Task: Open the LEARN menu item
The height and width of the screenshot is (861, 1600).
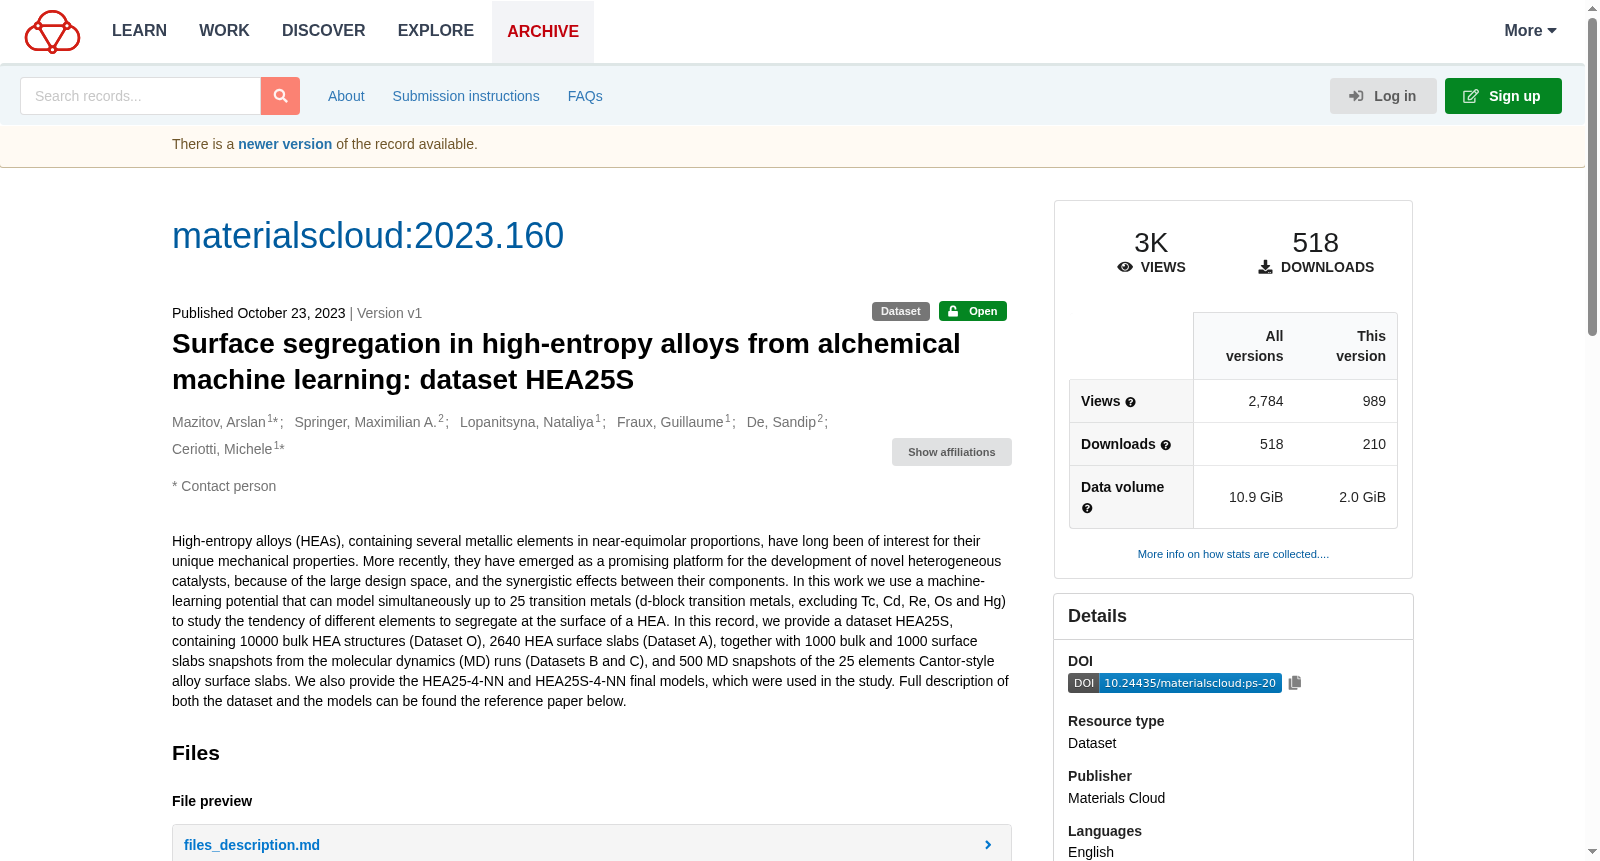Action: (x=139, y=31)
